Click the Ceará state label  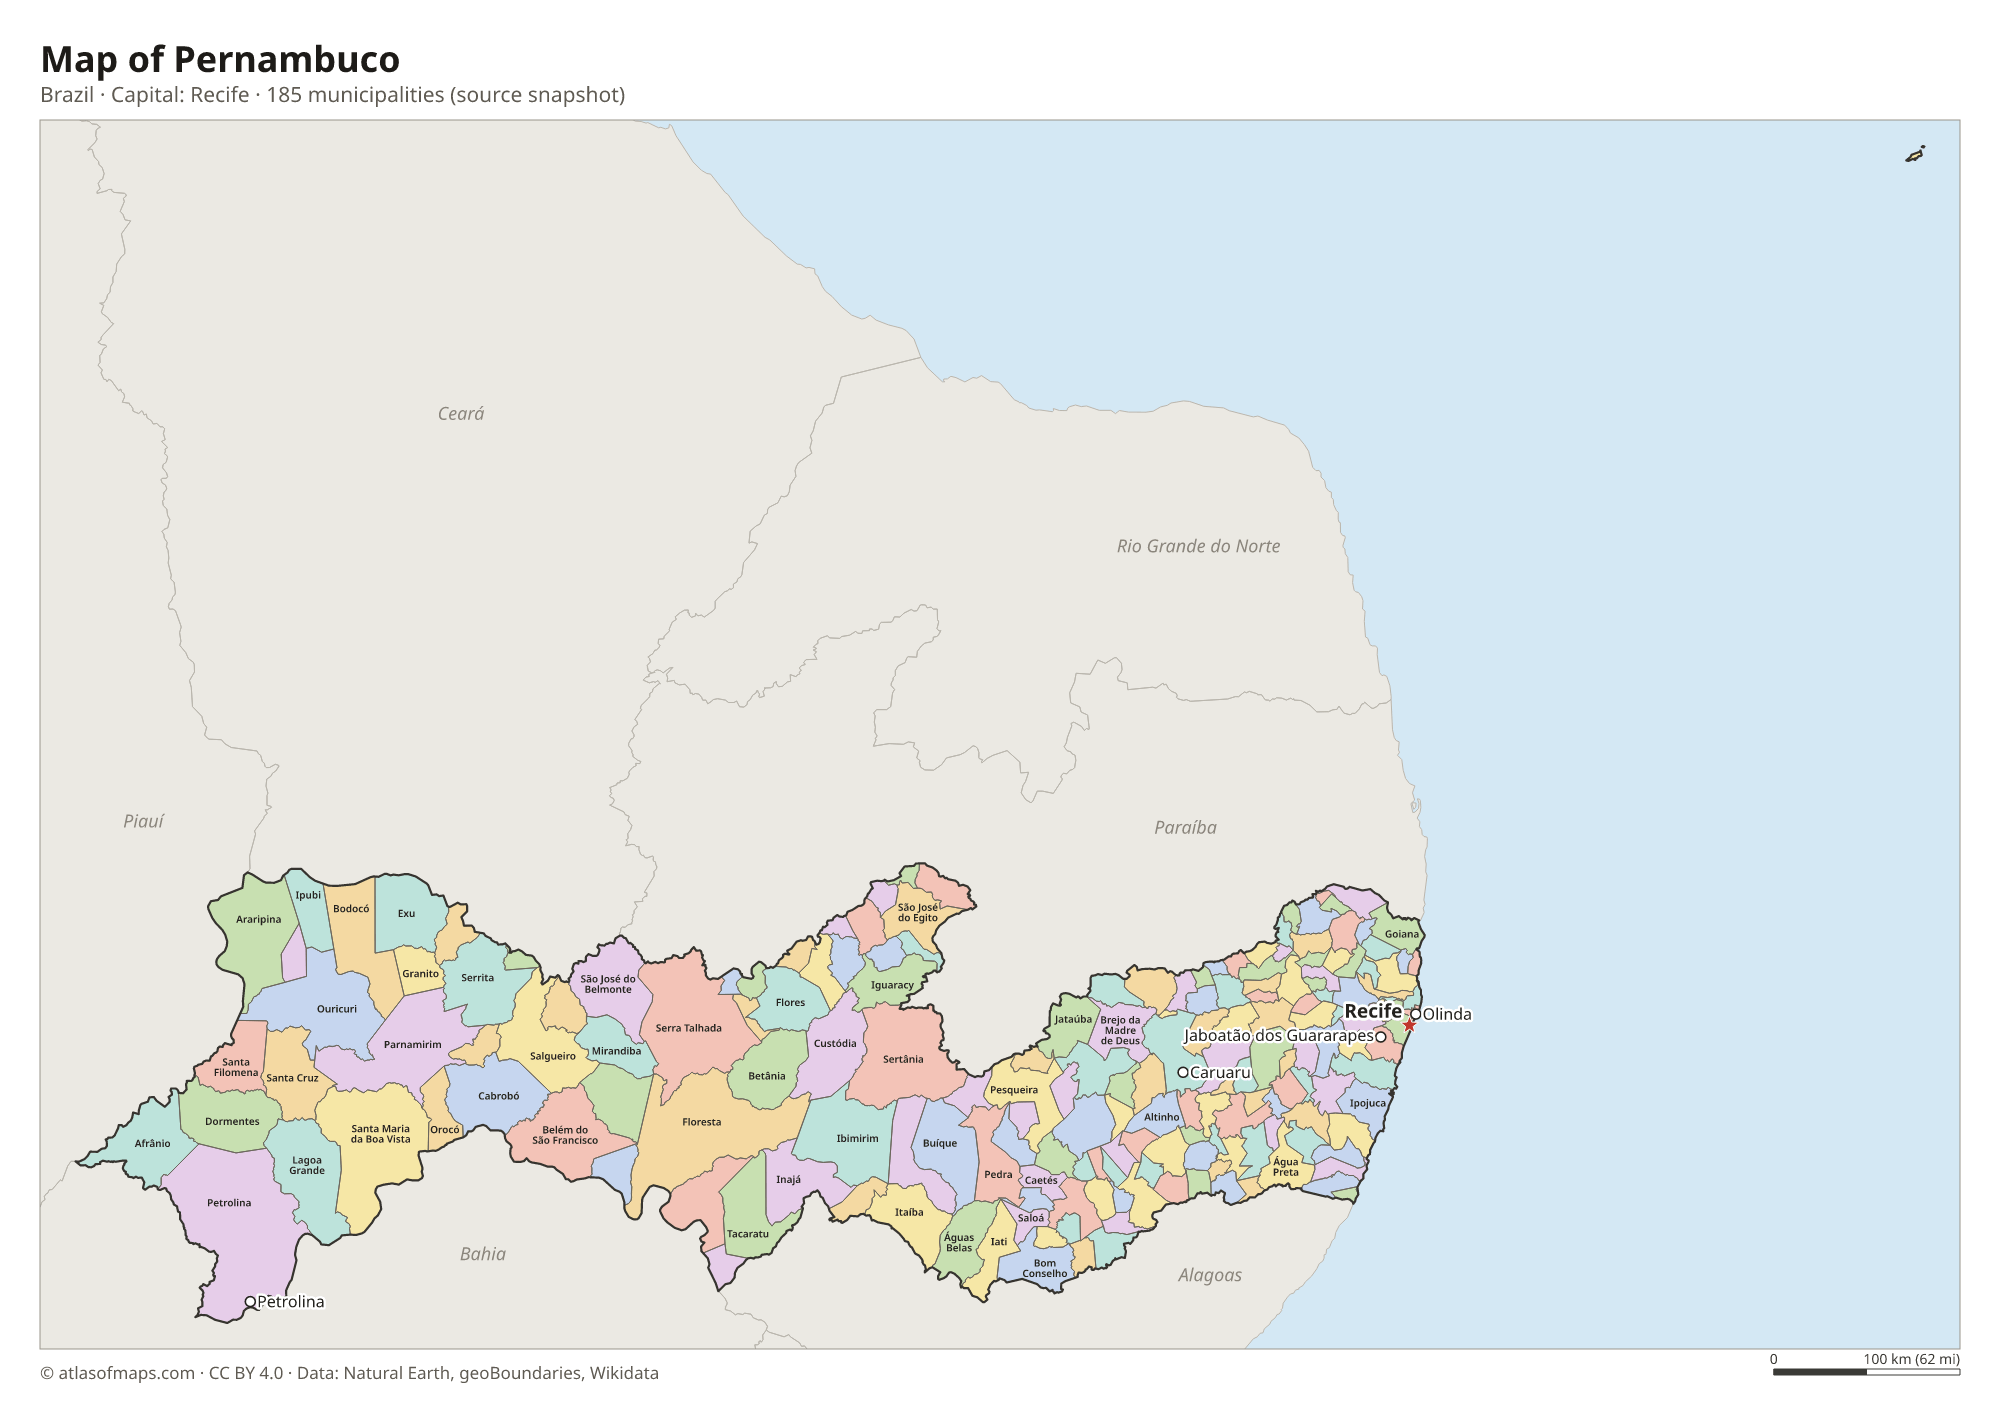pyautogui.click(x=461, y=414)
